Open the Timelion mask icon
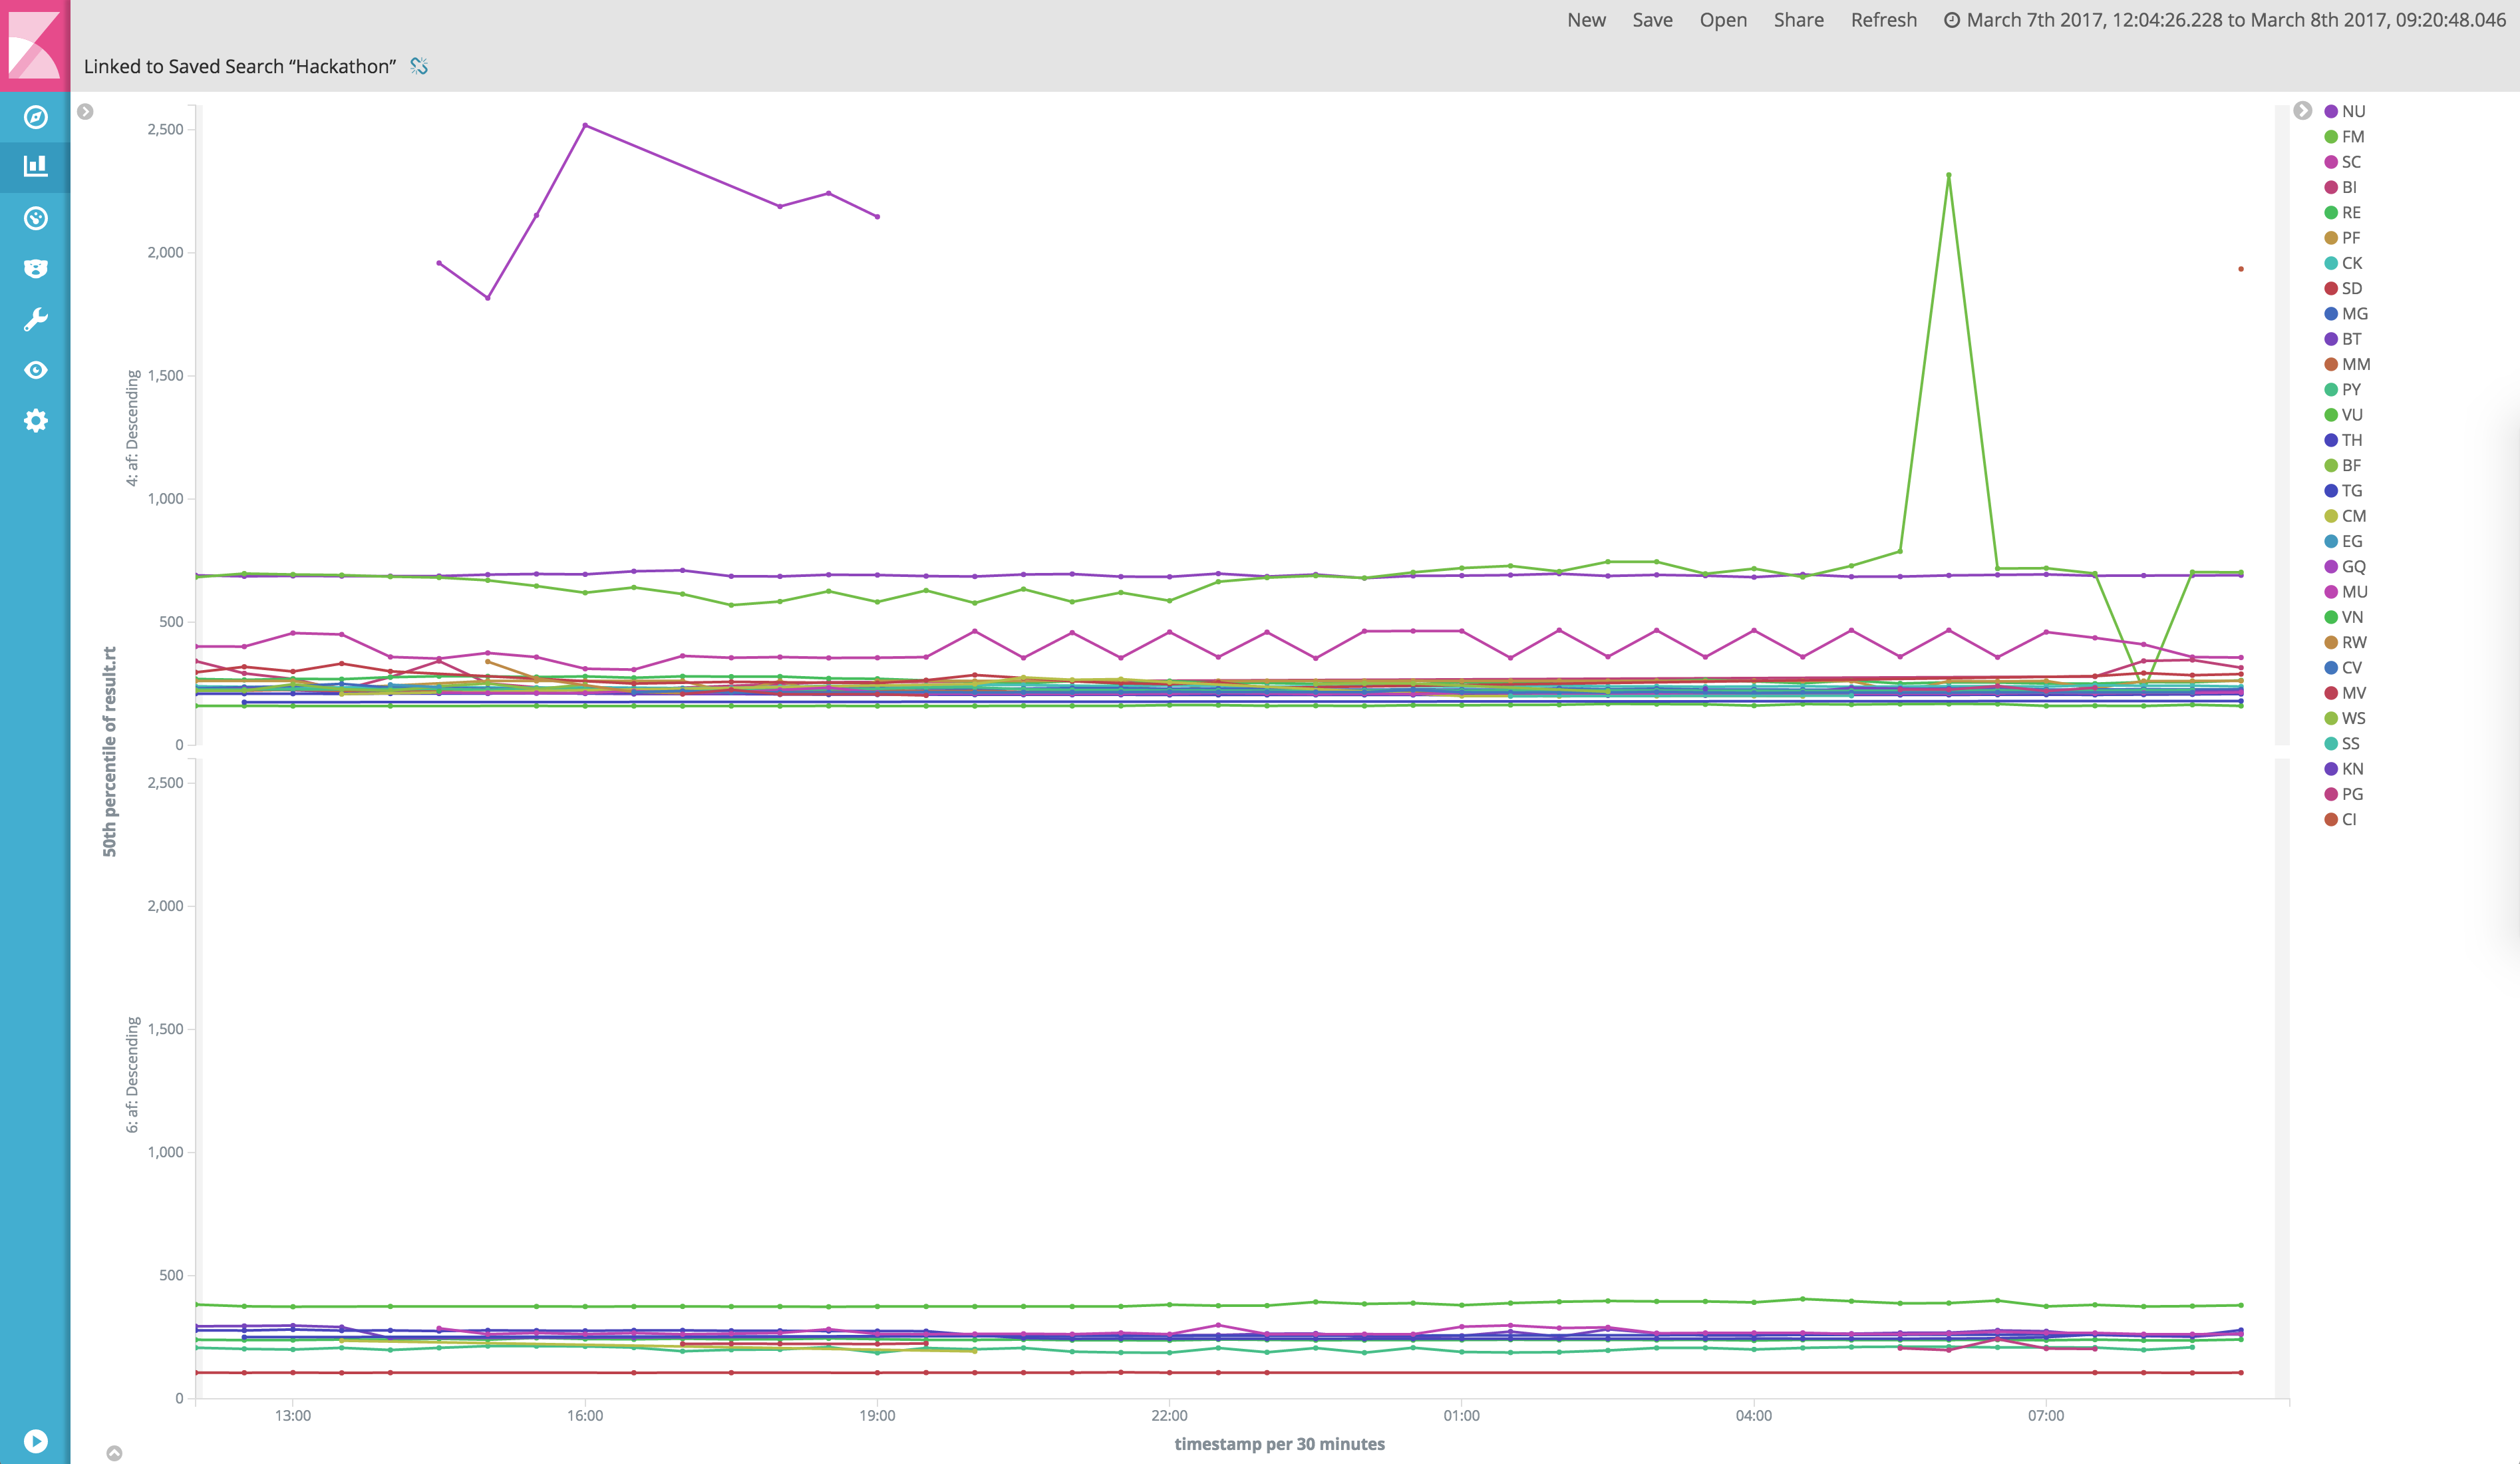Screen dimensions: 2520x1464 click(x=36, y=268)
